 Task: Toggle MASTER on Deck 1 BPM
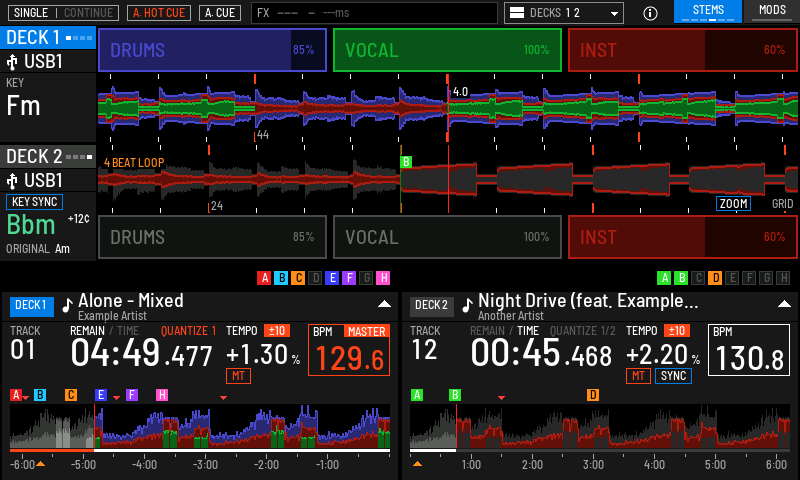point(366,332)
